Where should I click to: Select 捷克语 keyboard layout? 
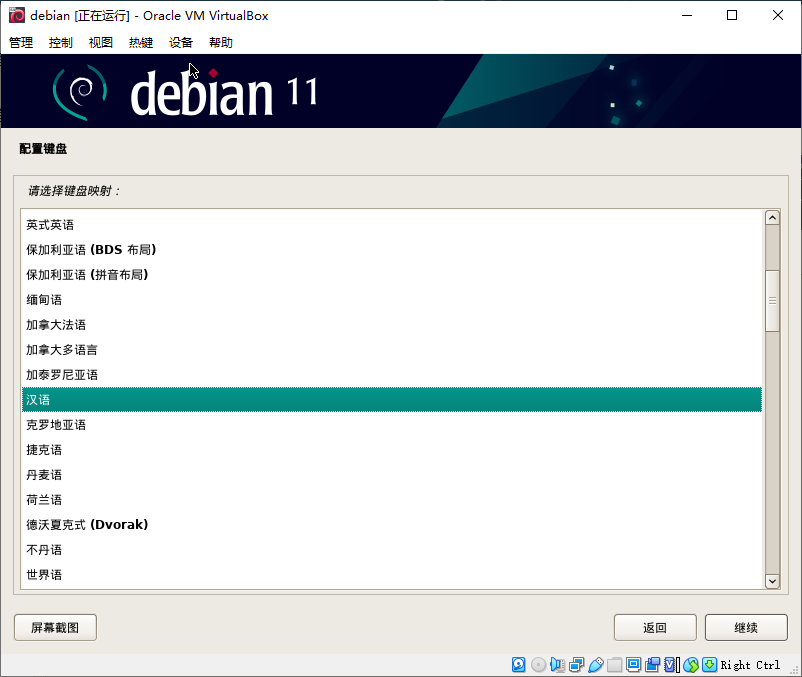[x=392, y=449]
